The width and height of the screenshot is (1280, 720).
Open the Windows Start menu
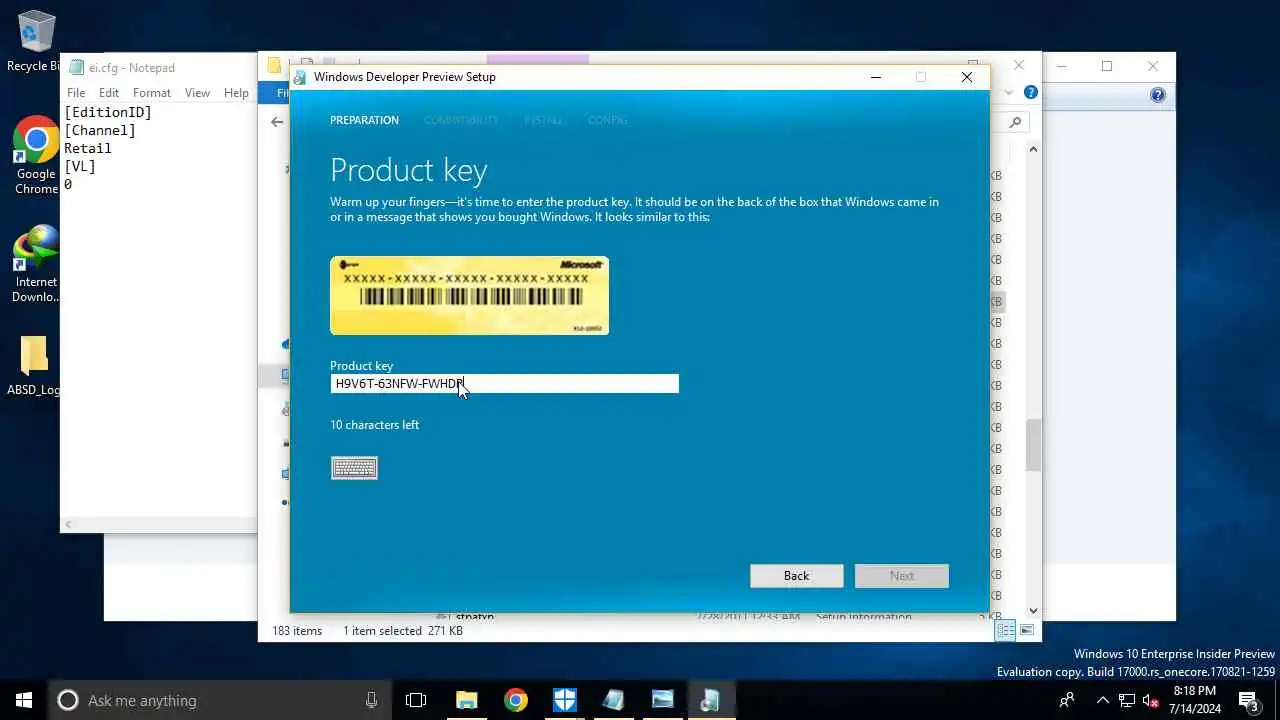pyautogui.click(x=24, y=700)
